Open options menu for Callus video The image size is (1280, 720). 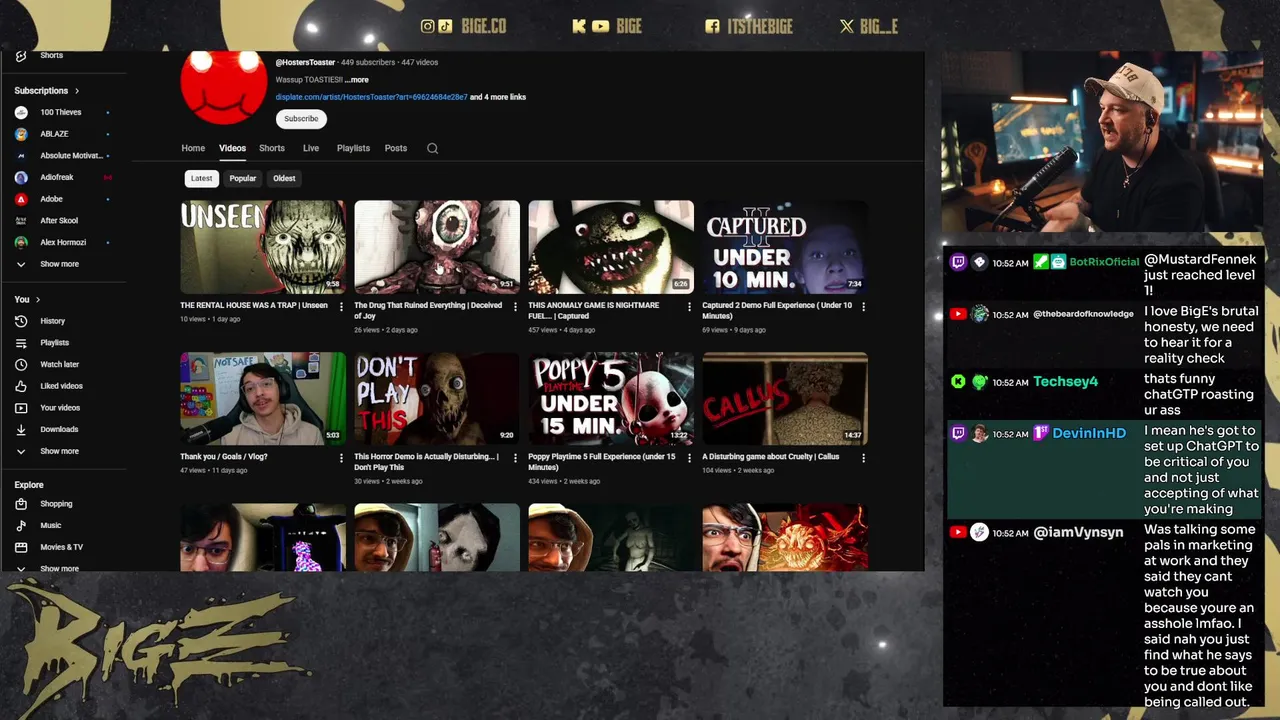pyautogui.click(x=863, y=458)
